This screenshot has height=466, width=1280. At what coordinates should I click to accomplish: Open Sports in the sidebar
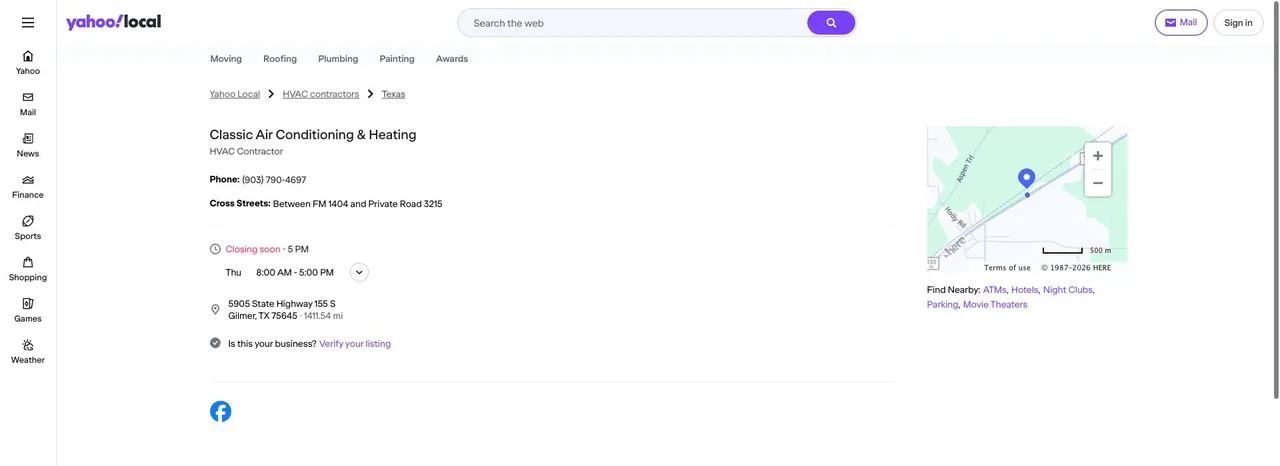[28, 227]
